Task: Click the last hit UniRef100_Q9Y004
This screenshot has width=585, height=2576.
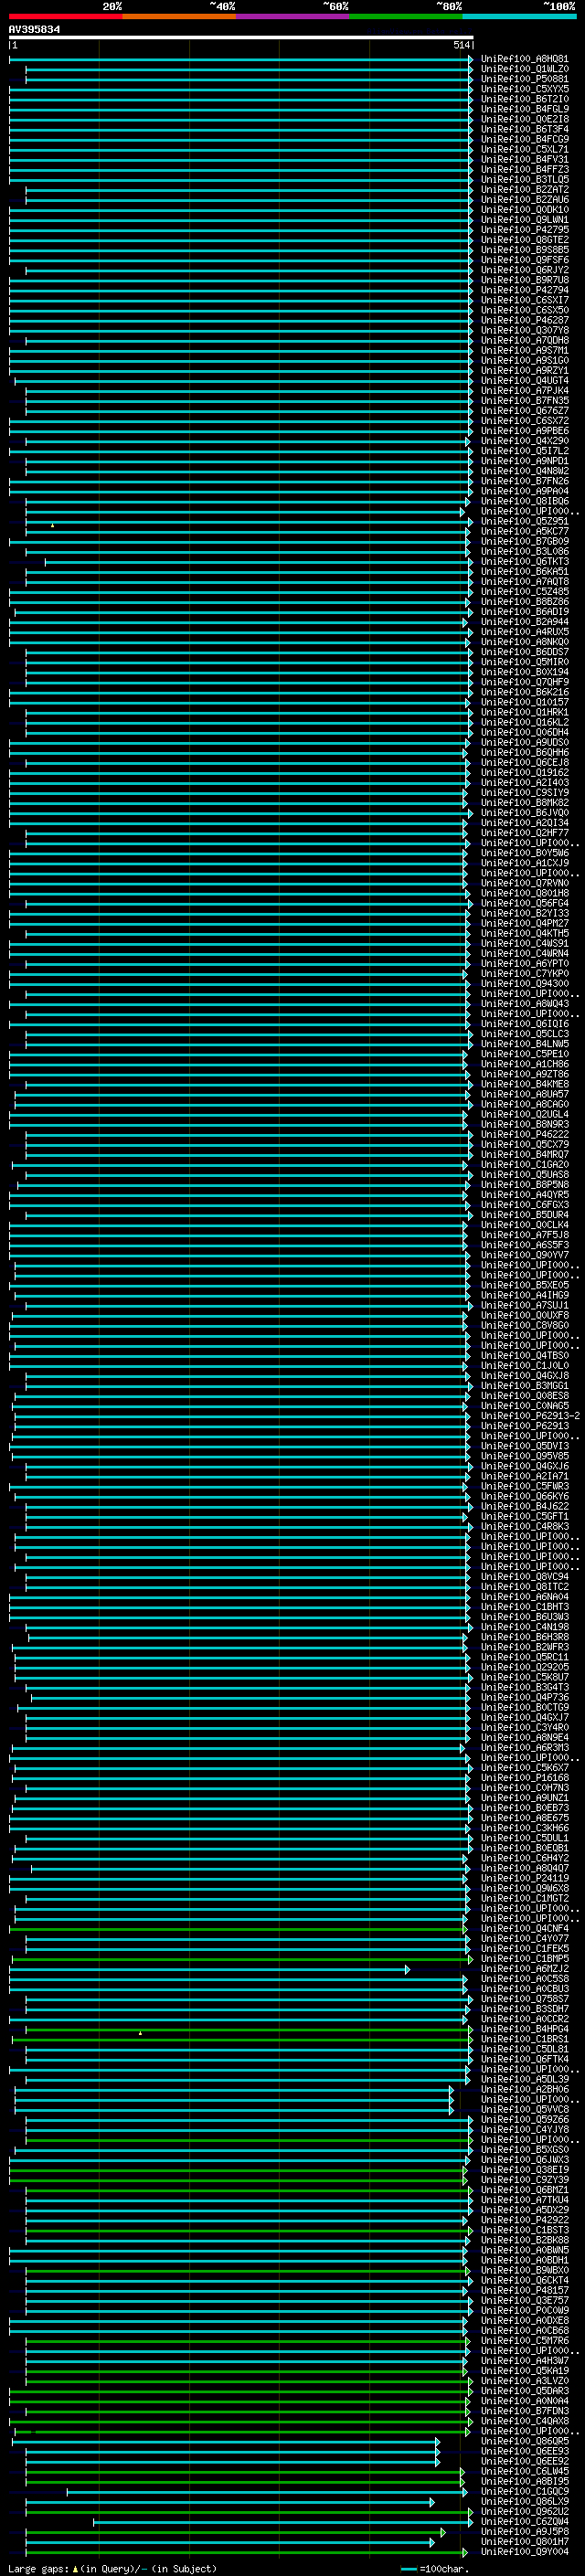Action: [x=524, y=2552]
